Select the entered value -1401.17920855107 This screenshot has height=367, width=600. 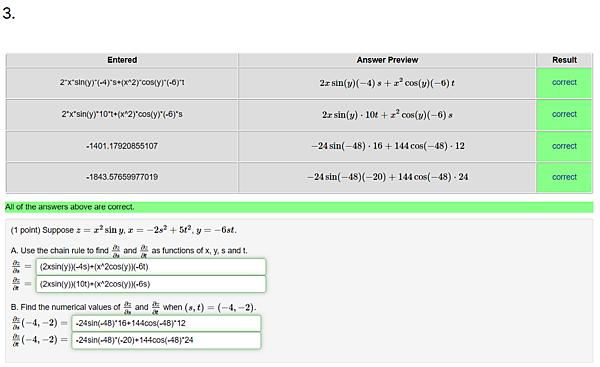click(x=122, y=146)
